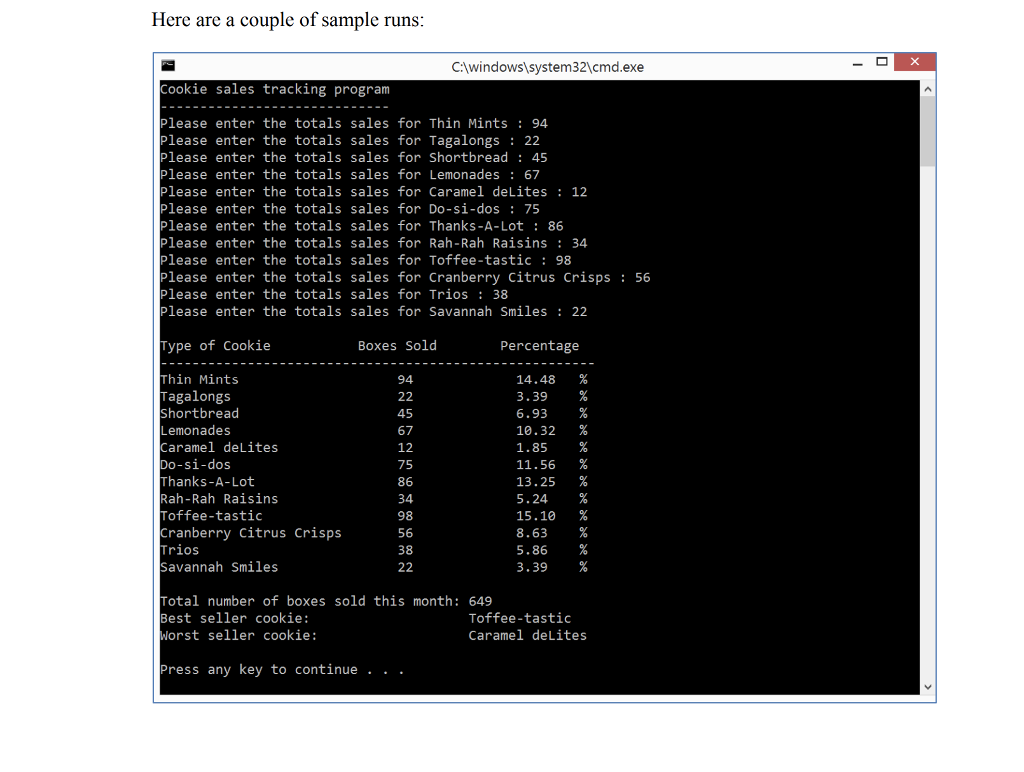Click Caramel deLites in the results table
The image size is (1024, 772).
tap(219, 447)
